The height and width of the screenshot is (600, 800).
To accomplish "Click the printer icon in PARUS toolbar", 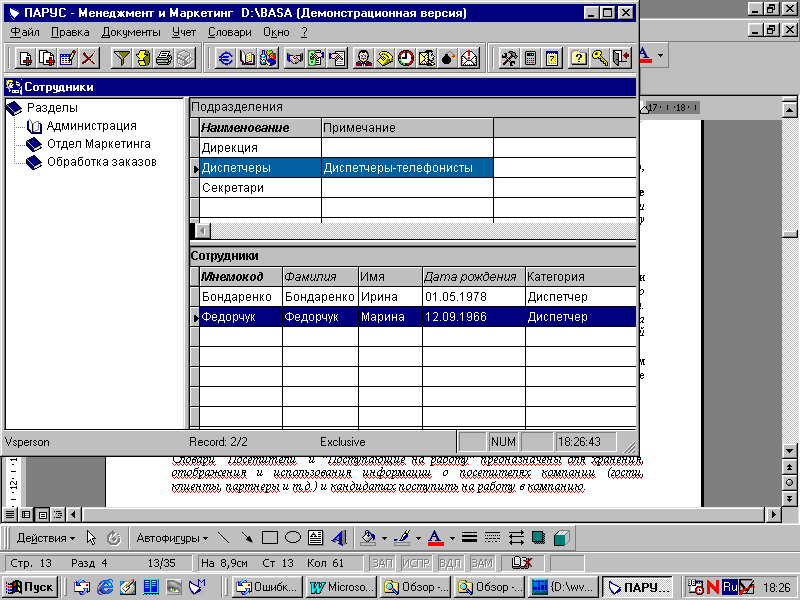I will (x=164, y=58).
